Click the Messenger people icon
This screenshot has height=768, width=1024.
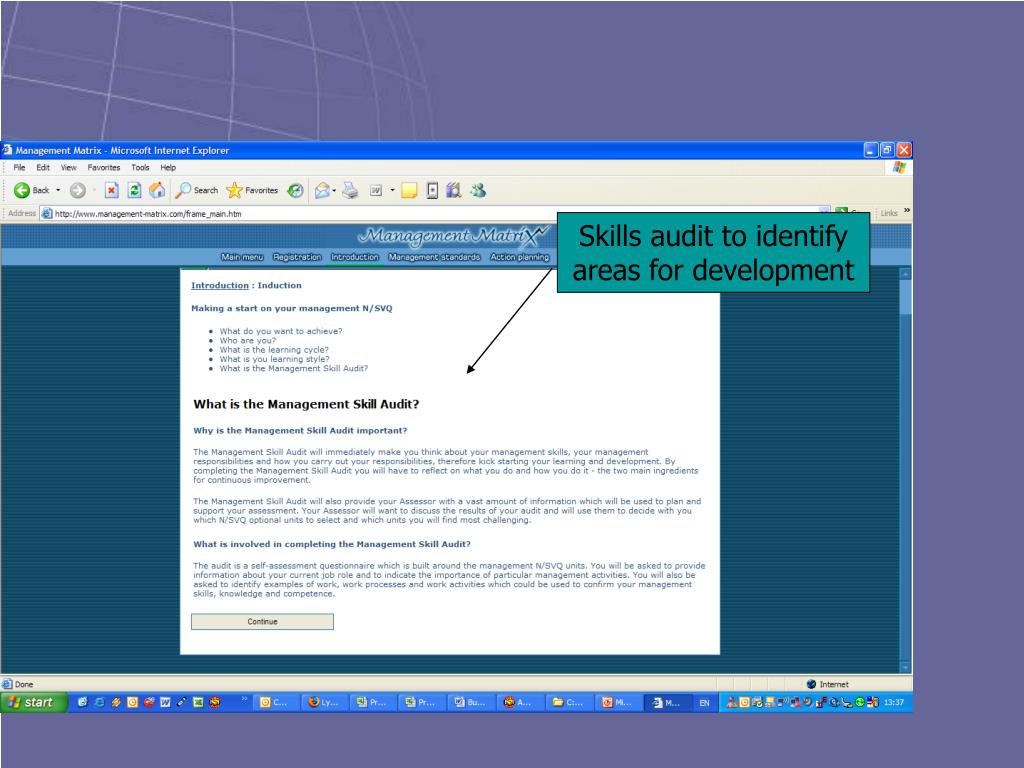click(478, 191)
